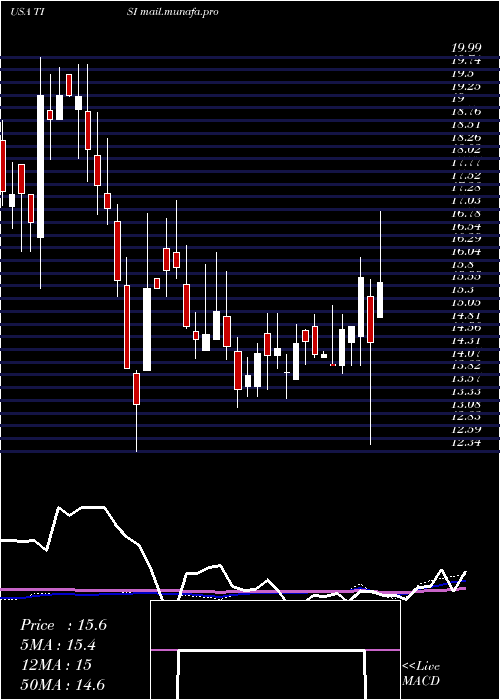The width and height of the screenshot is (500, 700).
Task: Click the 12.34 price label
Action: click(465, 442)
